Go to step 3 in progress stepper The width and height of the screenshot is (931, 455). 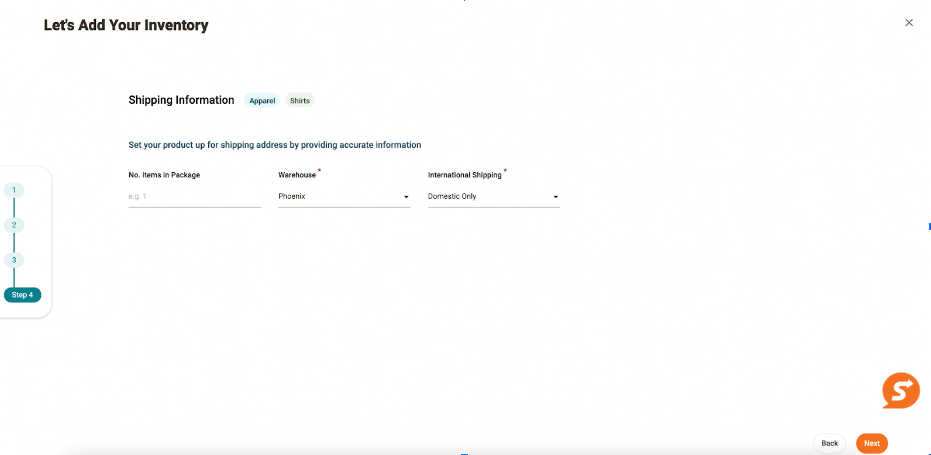tap(14, 260)
